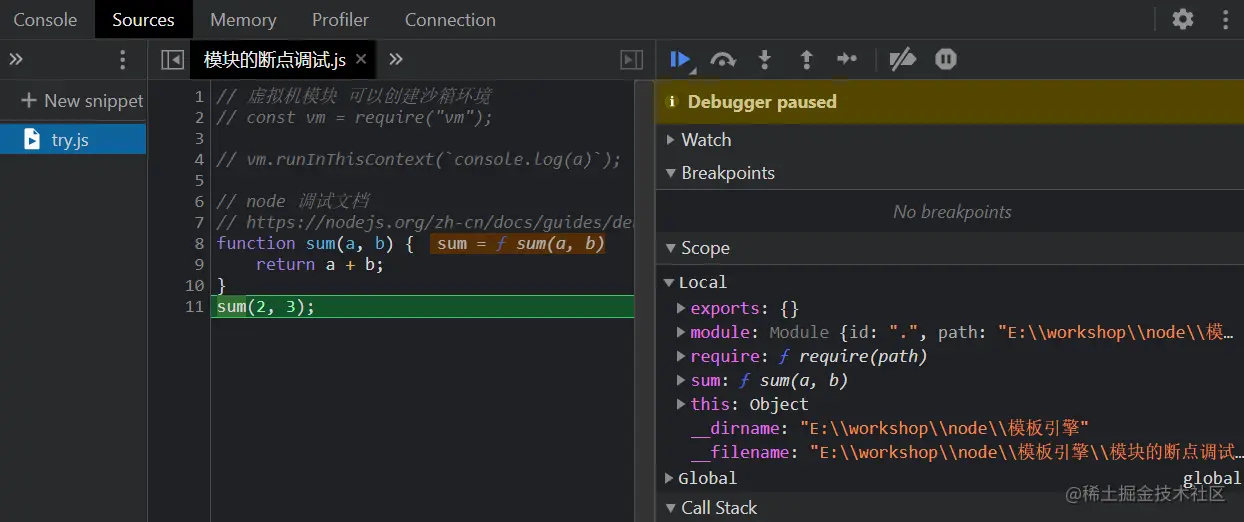
Task: Switch to the Memory tab
Action: [243, 19]
